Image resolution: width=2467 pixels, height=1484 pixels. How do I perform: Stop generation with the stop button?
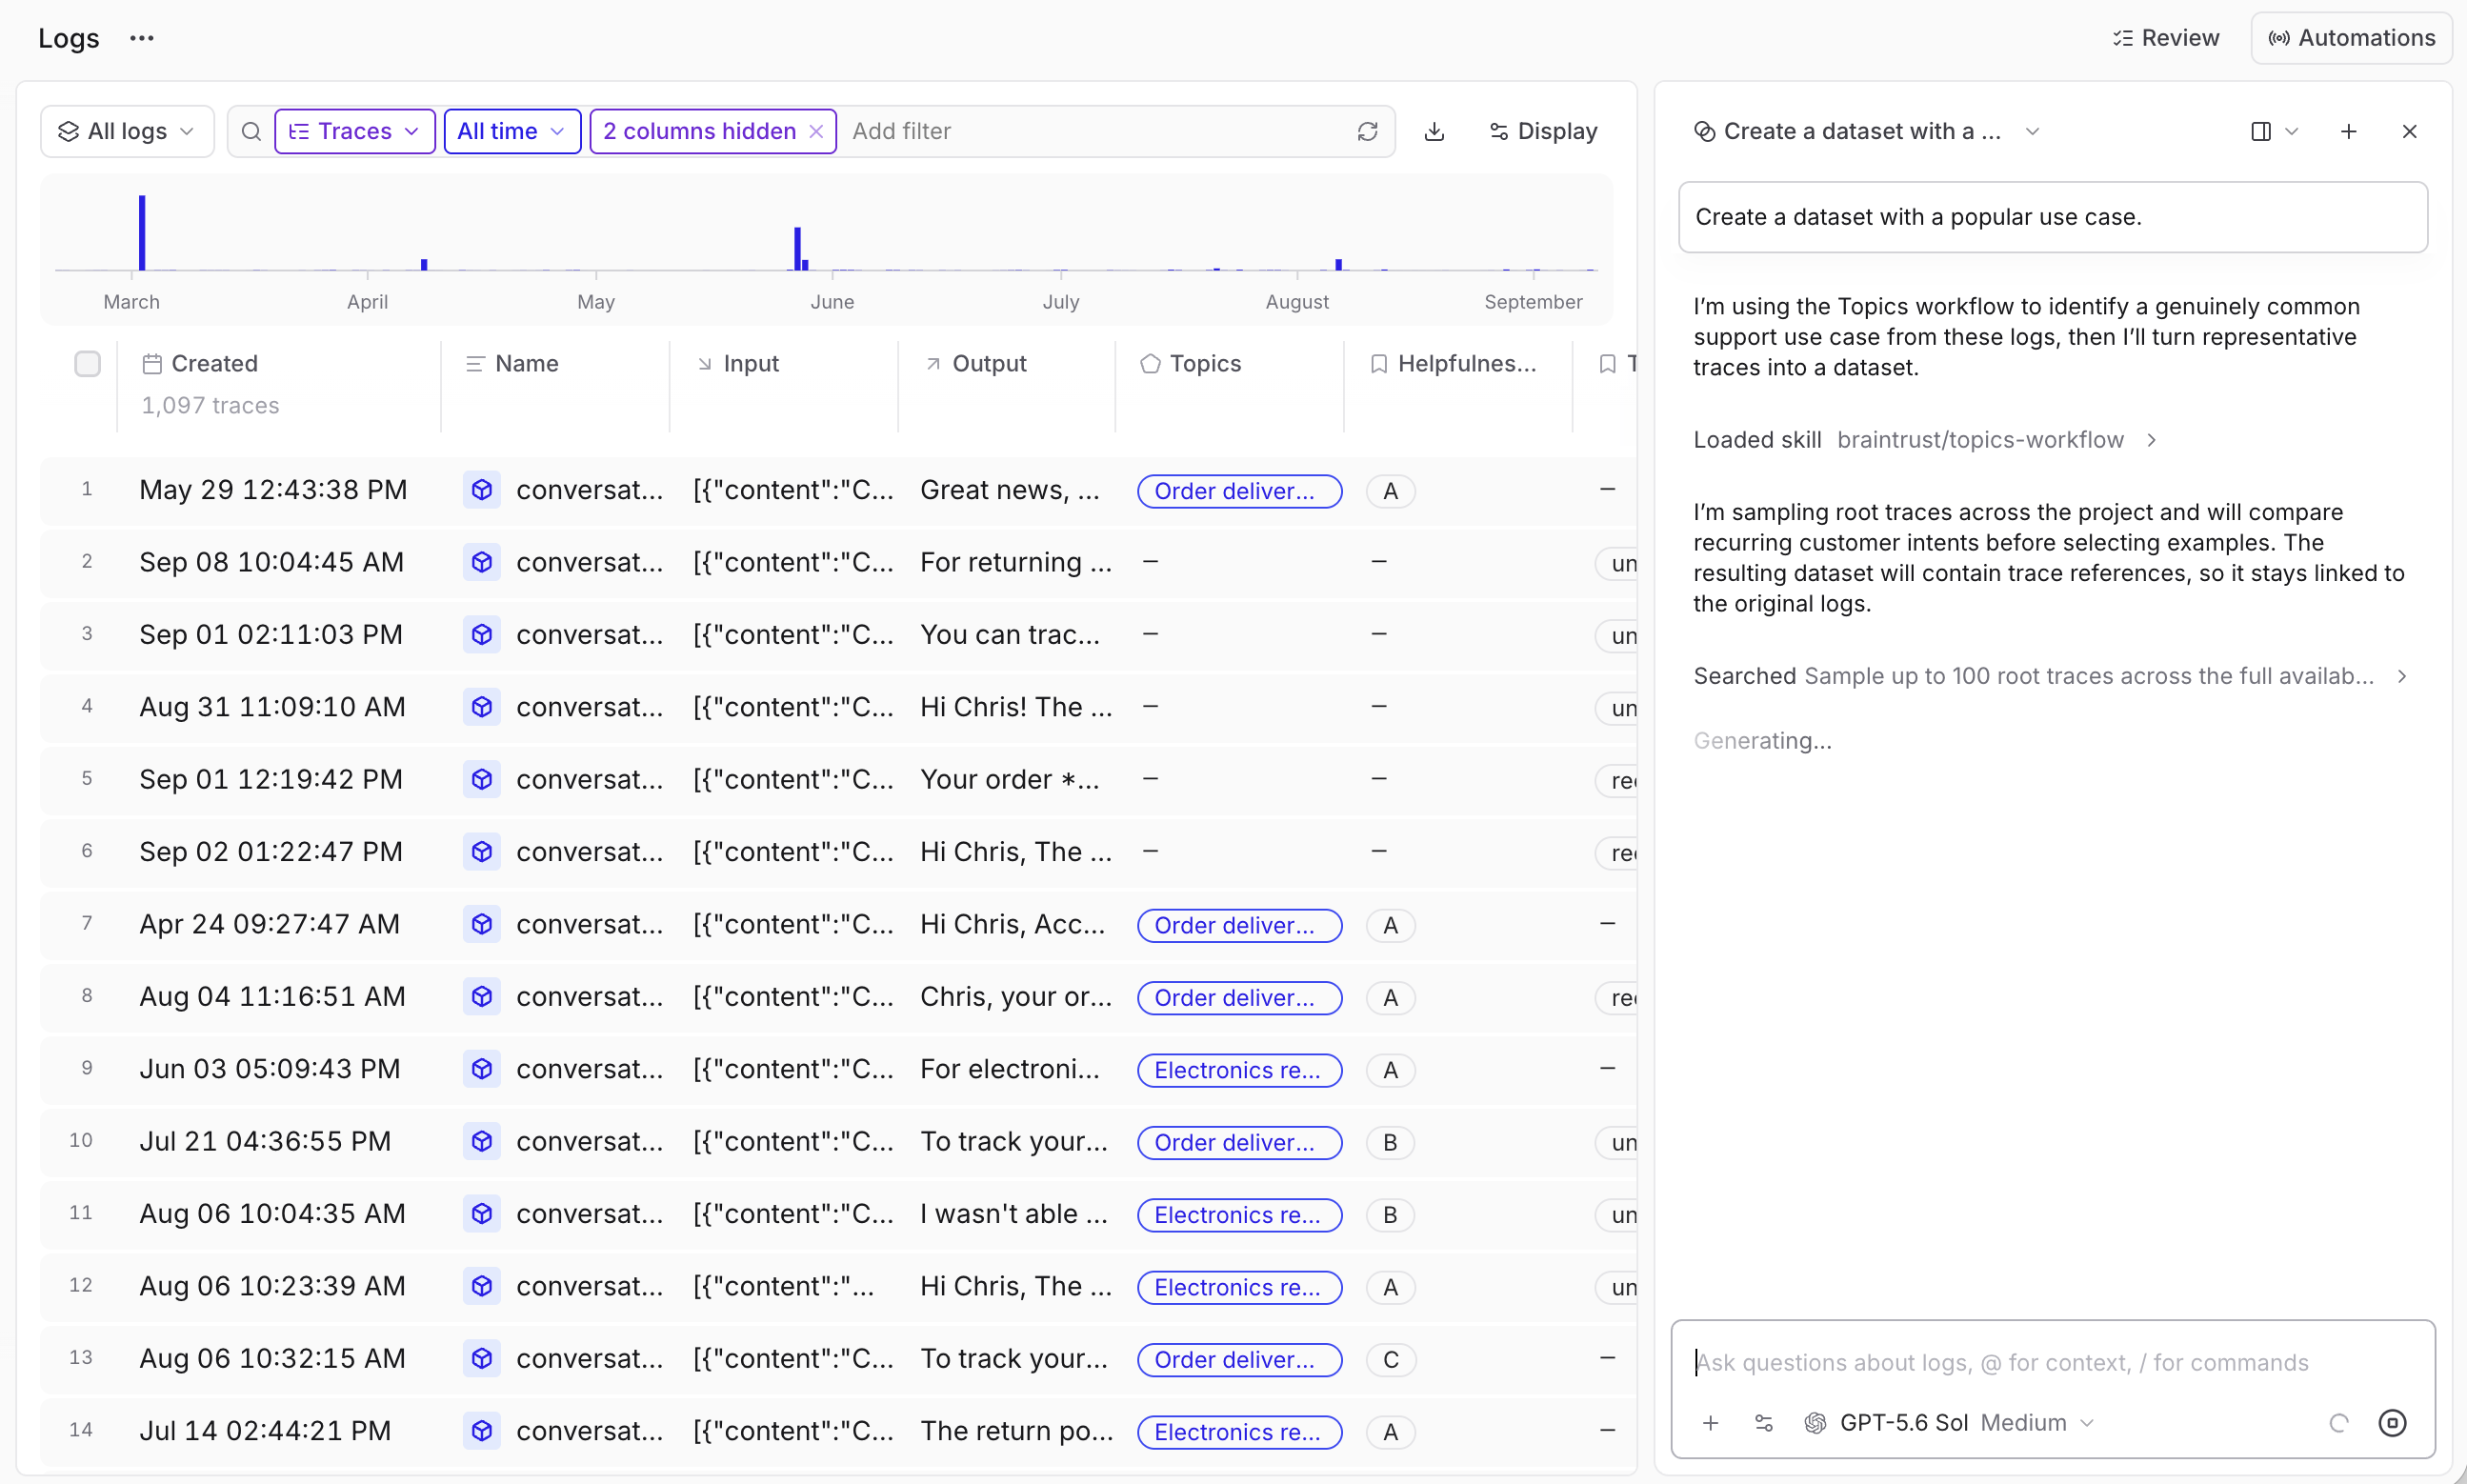(2392, 1422)
